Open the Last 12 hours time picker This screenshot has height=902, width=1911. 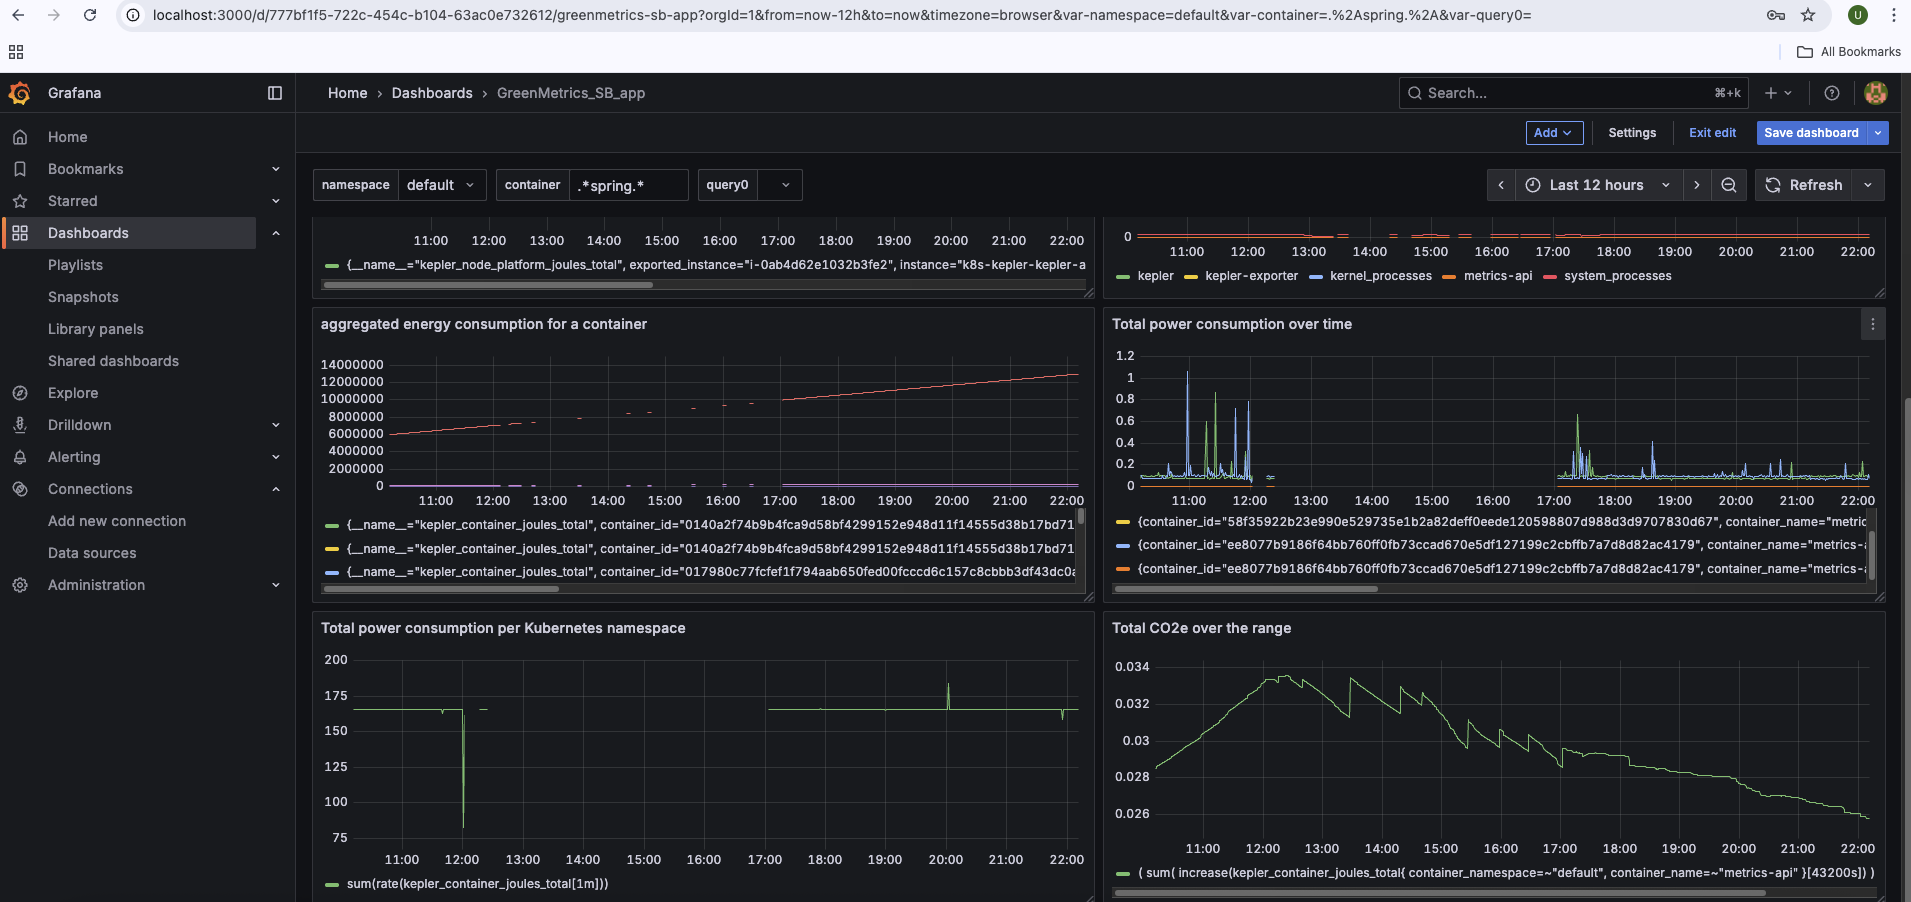point(1596,185)
